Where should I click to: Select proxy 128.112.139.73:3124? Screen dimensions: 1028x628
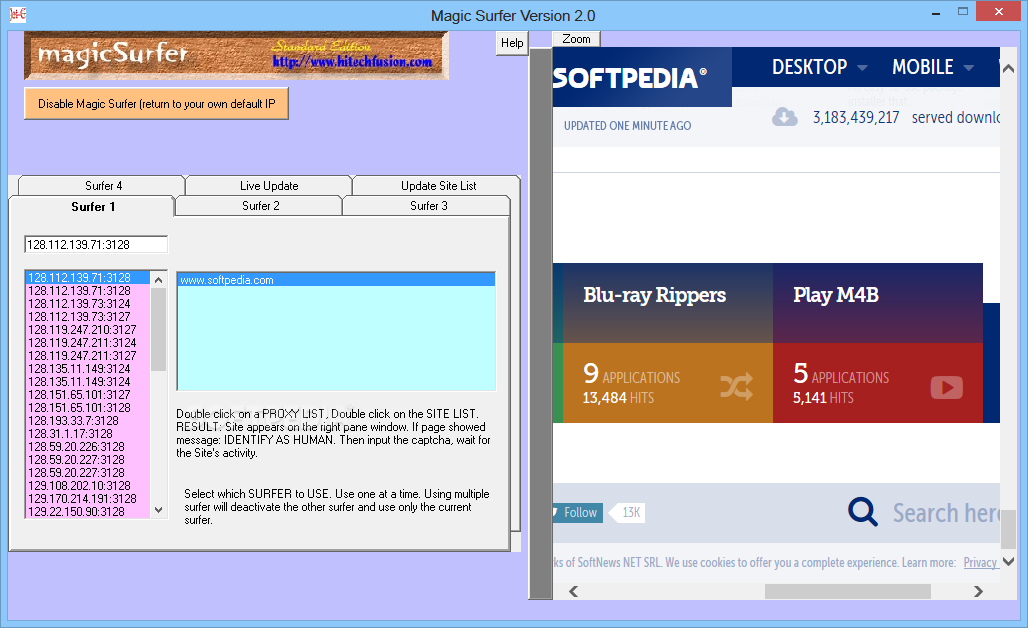(x=88, y=304)
